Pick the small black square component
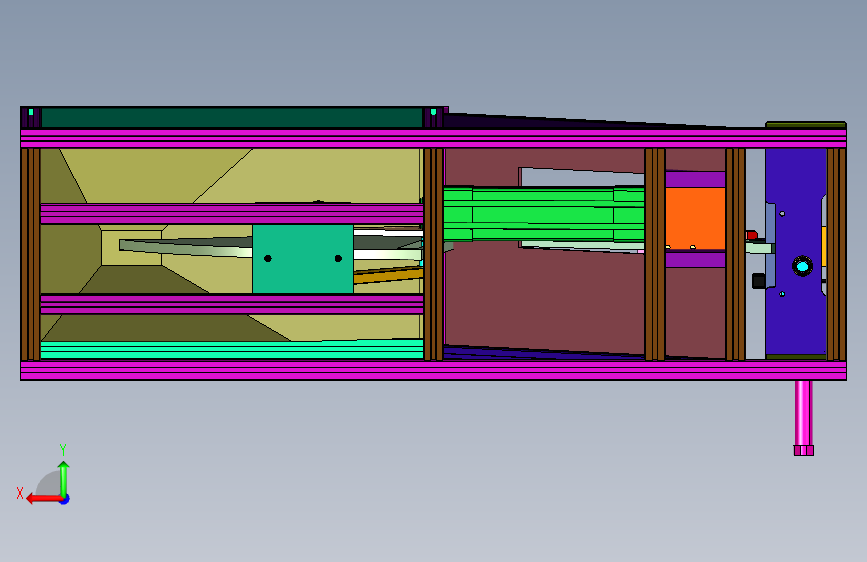 [x=759, y=280]
